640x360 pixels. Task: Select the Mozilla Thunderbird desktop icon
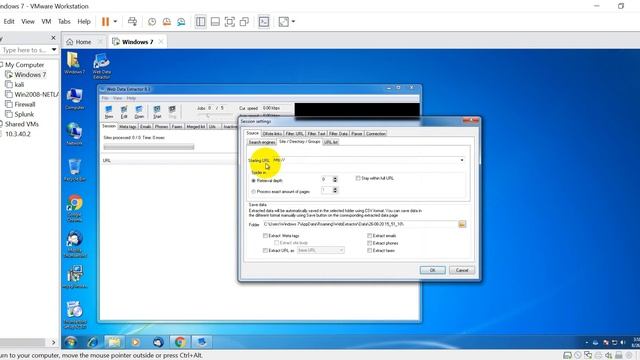[75, 244]
